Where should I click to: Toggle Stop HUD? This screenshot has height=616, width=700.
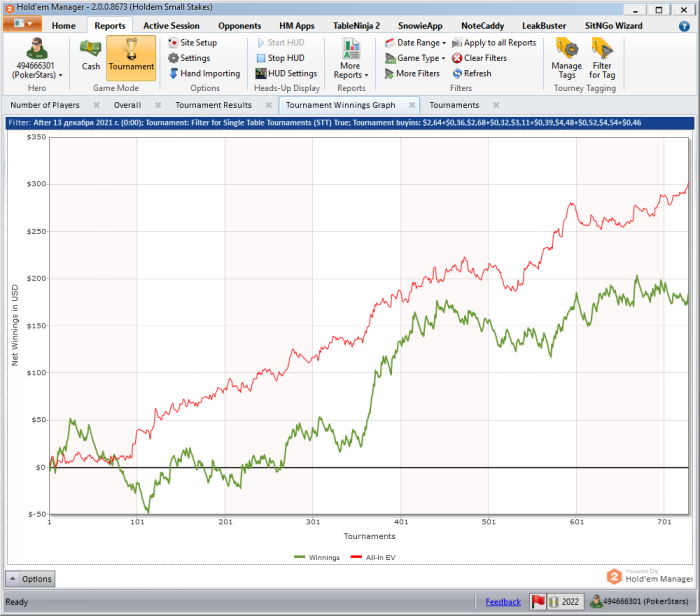coord(281,58)
